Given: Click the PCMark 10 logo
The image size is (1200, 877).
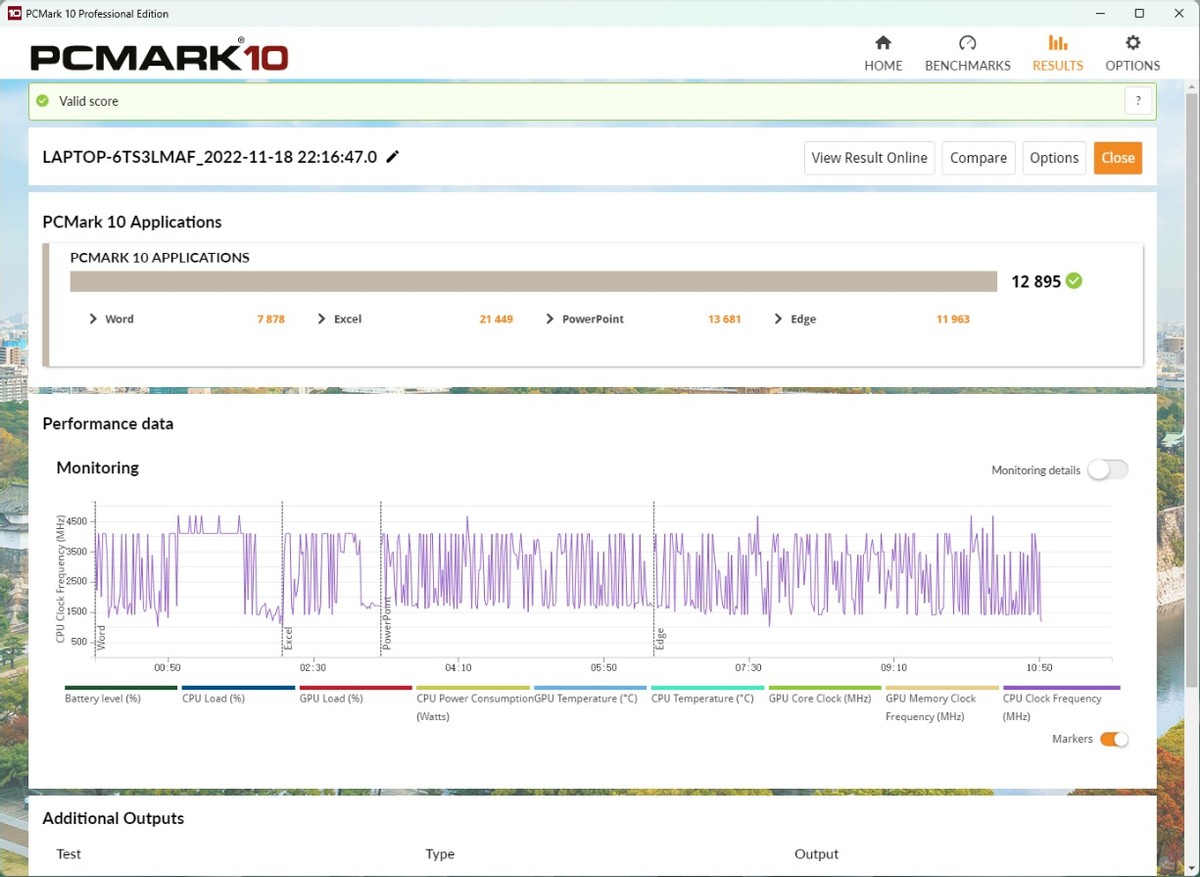Looking at the screenshot, I should [x=159, y=56].
